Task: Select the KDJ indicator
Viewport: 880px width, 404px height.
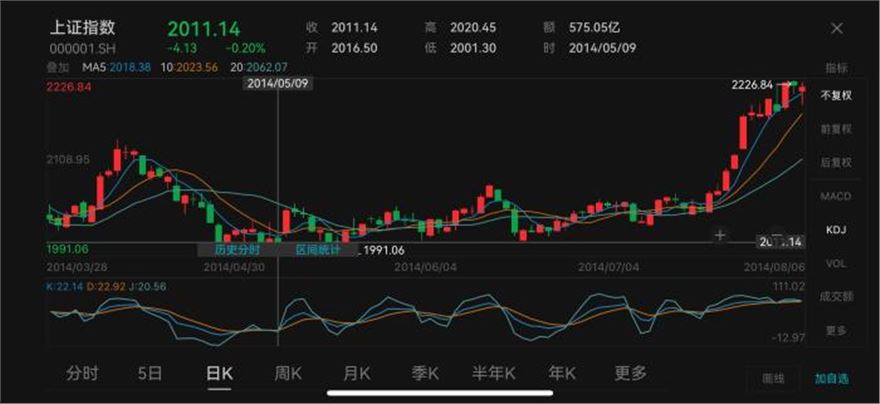Action: (x=835, y=230)
